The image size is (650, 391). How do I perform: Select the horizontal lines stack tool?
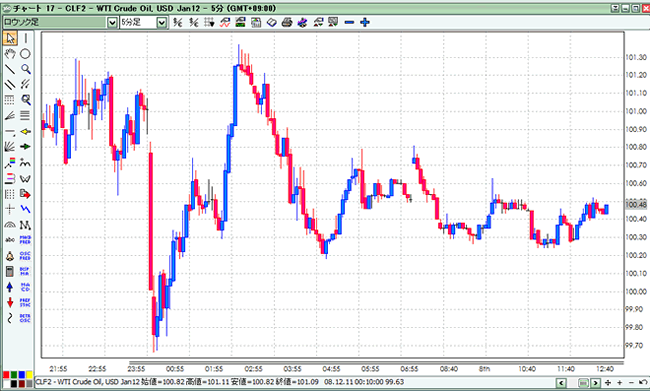tap(26, 115)
